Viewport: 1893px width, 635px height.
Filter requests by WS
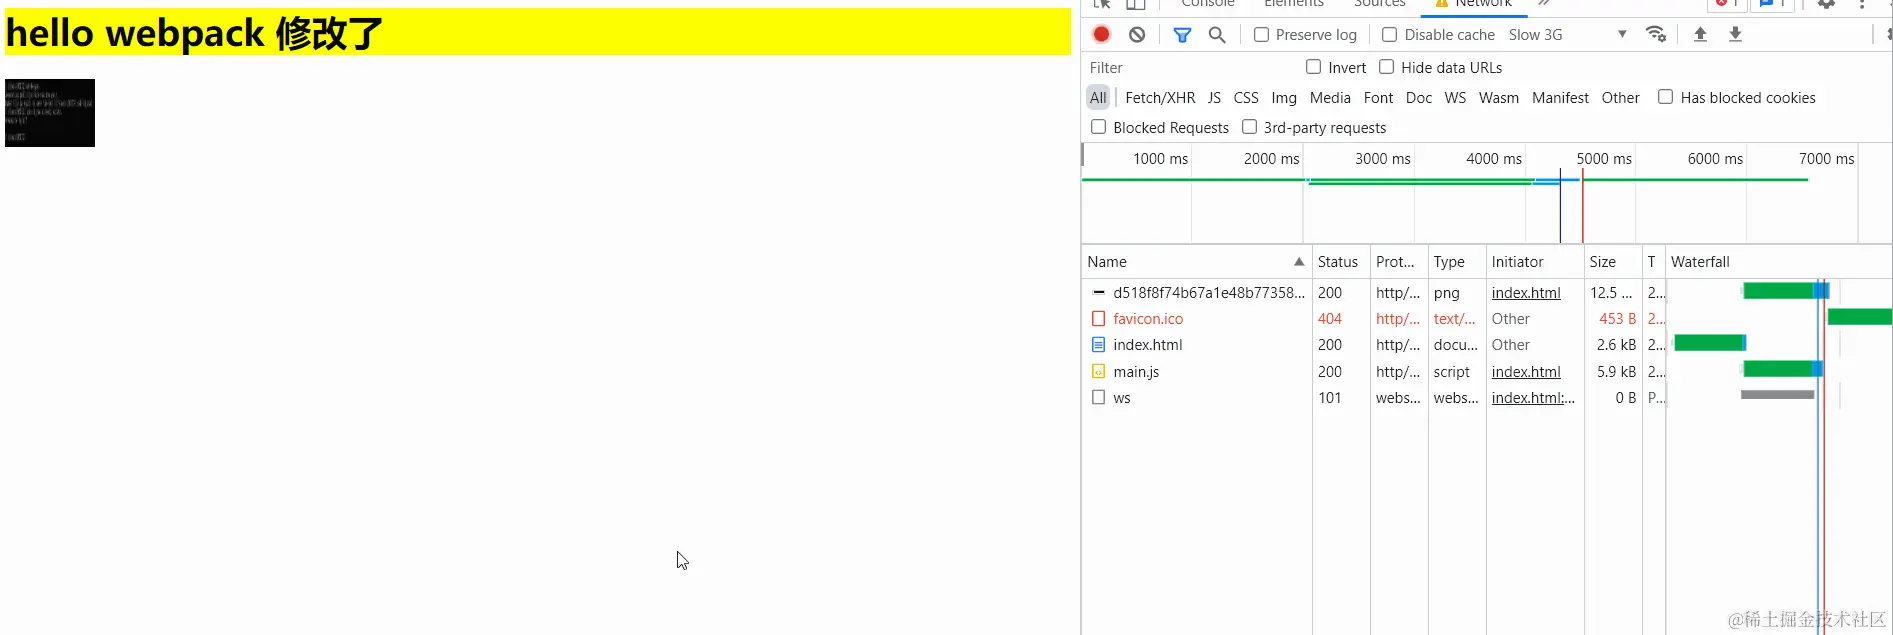(x=1455, y=98)
